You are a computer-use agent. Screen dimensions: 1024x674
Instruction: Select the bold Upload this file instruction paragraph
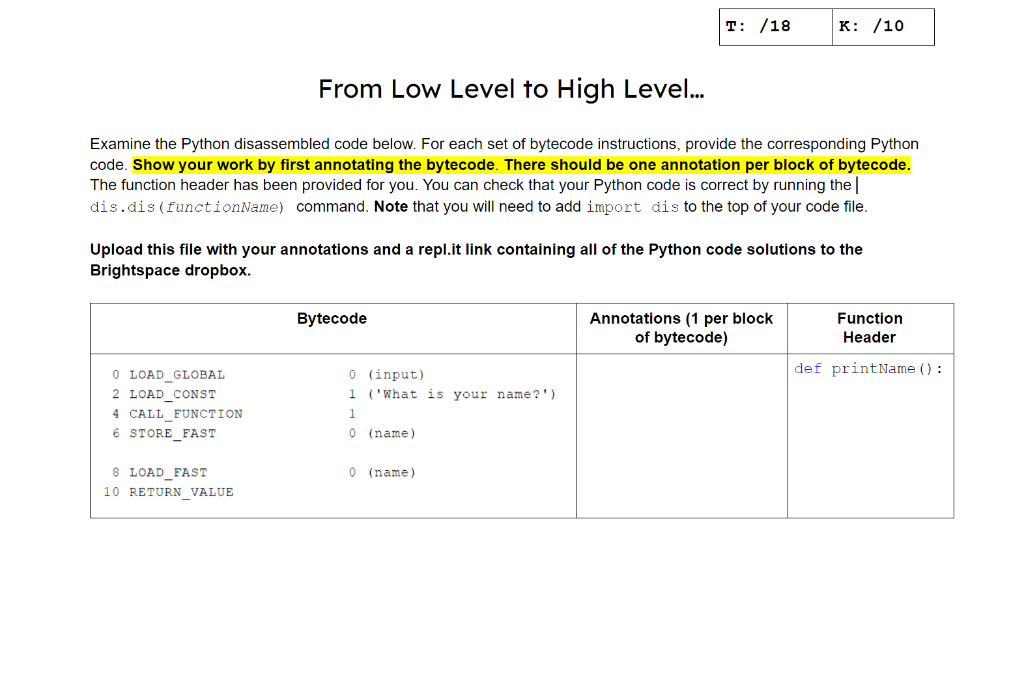476,259
